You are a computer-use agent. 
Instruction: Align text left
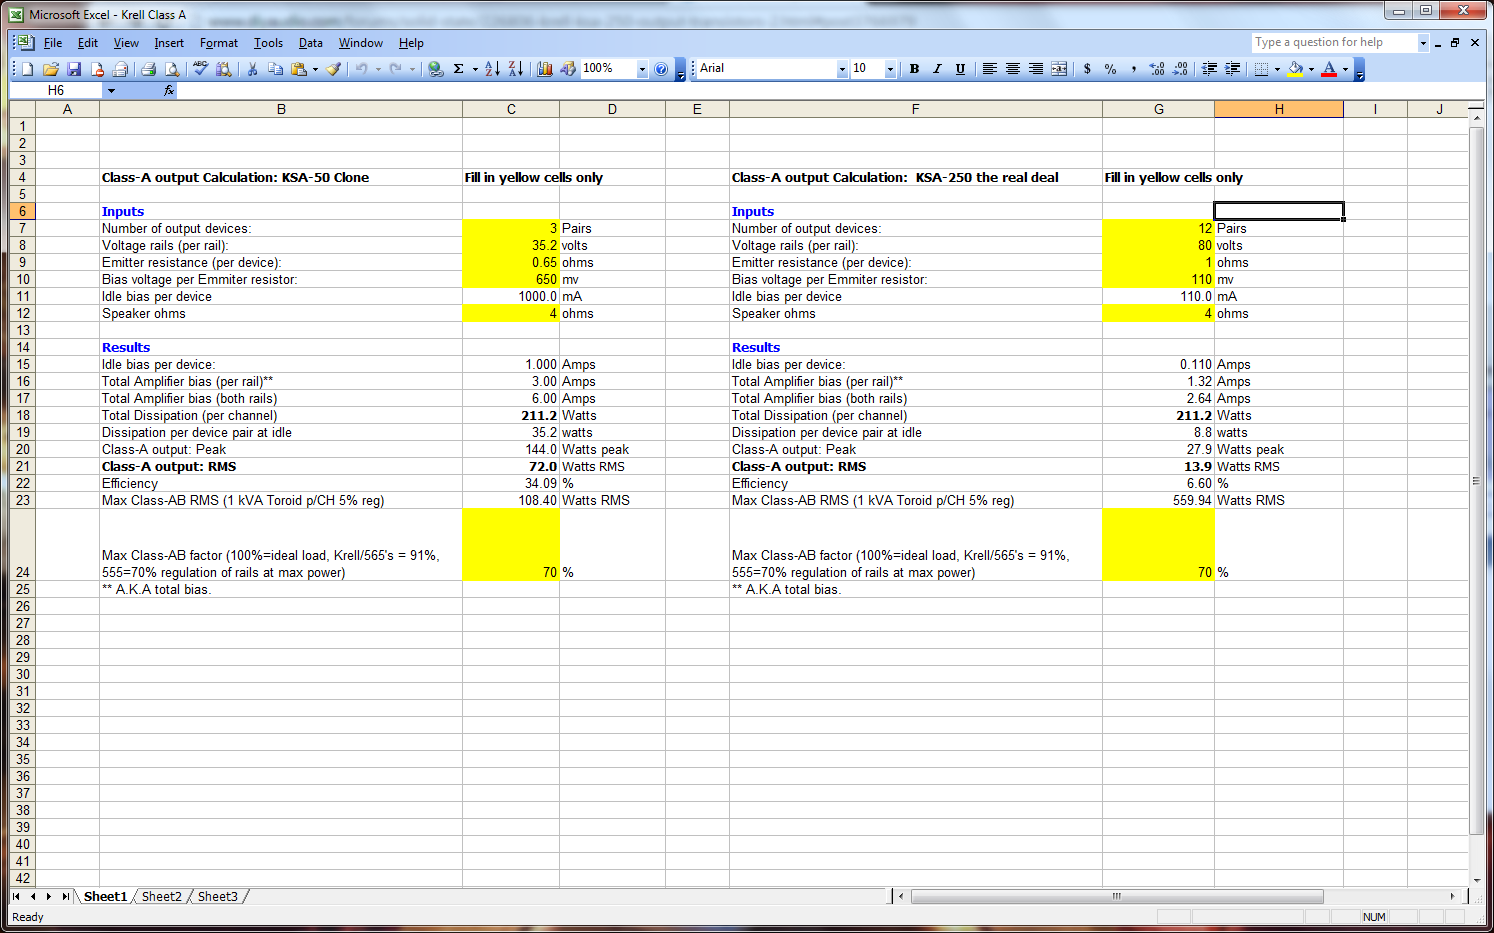989,69
